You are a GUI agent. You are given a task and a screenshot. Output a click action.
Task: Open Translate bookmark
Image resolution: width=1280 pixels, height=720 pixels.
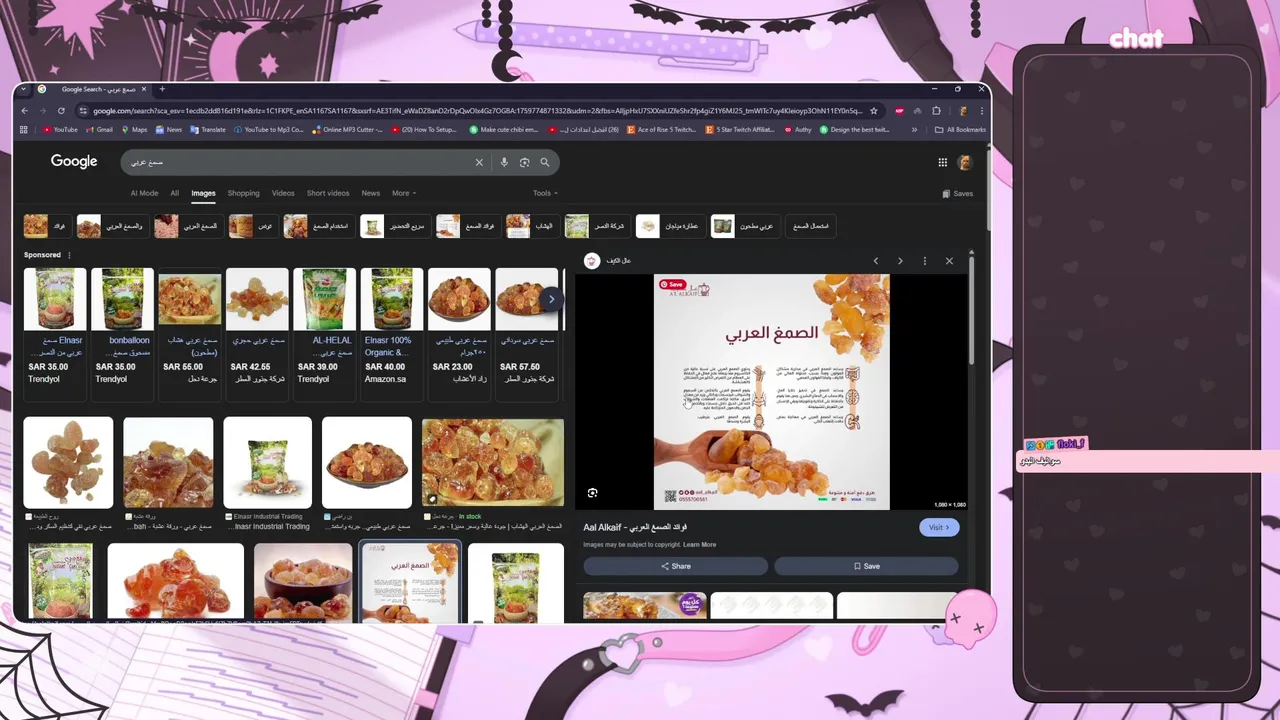[207, 129]
